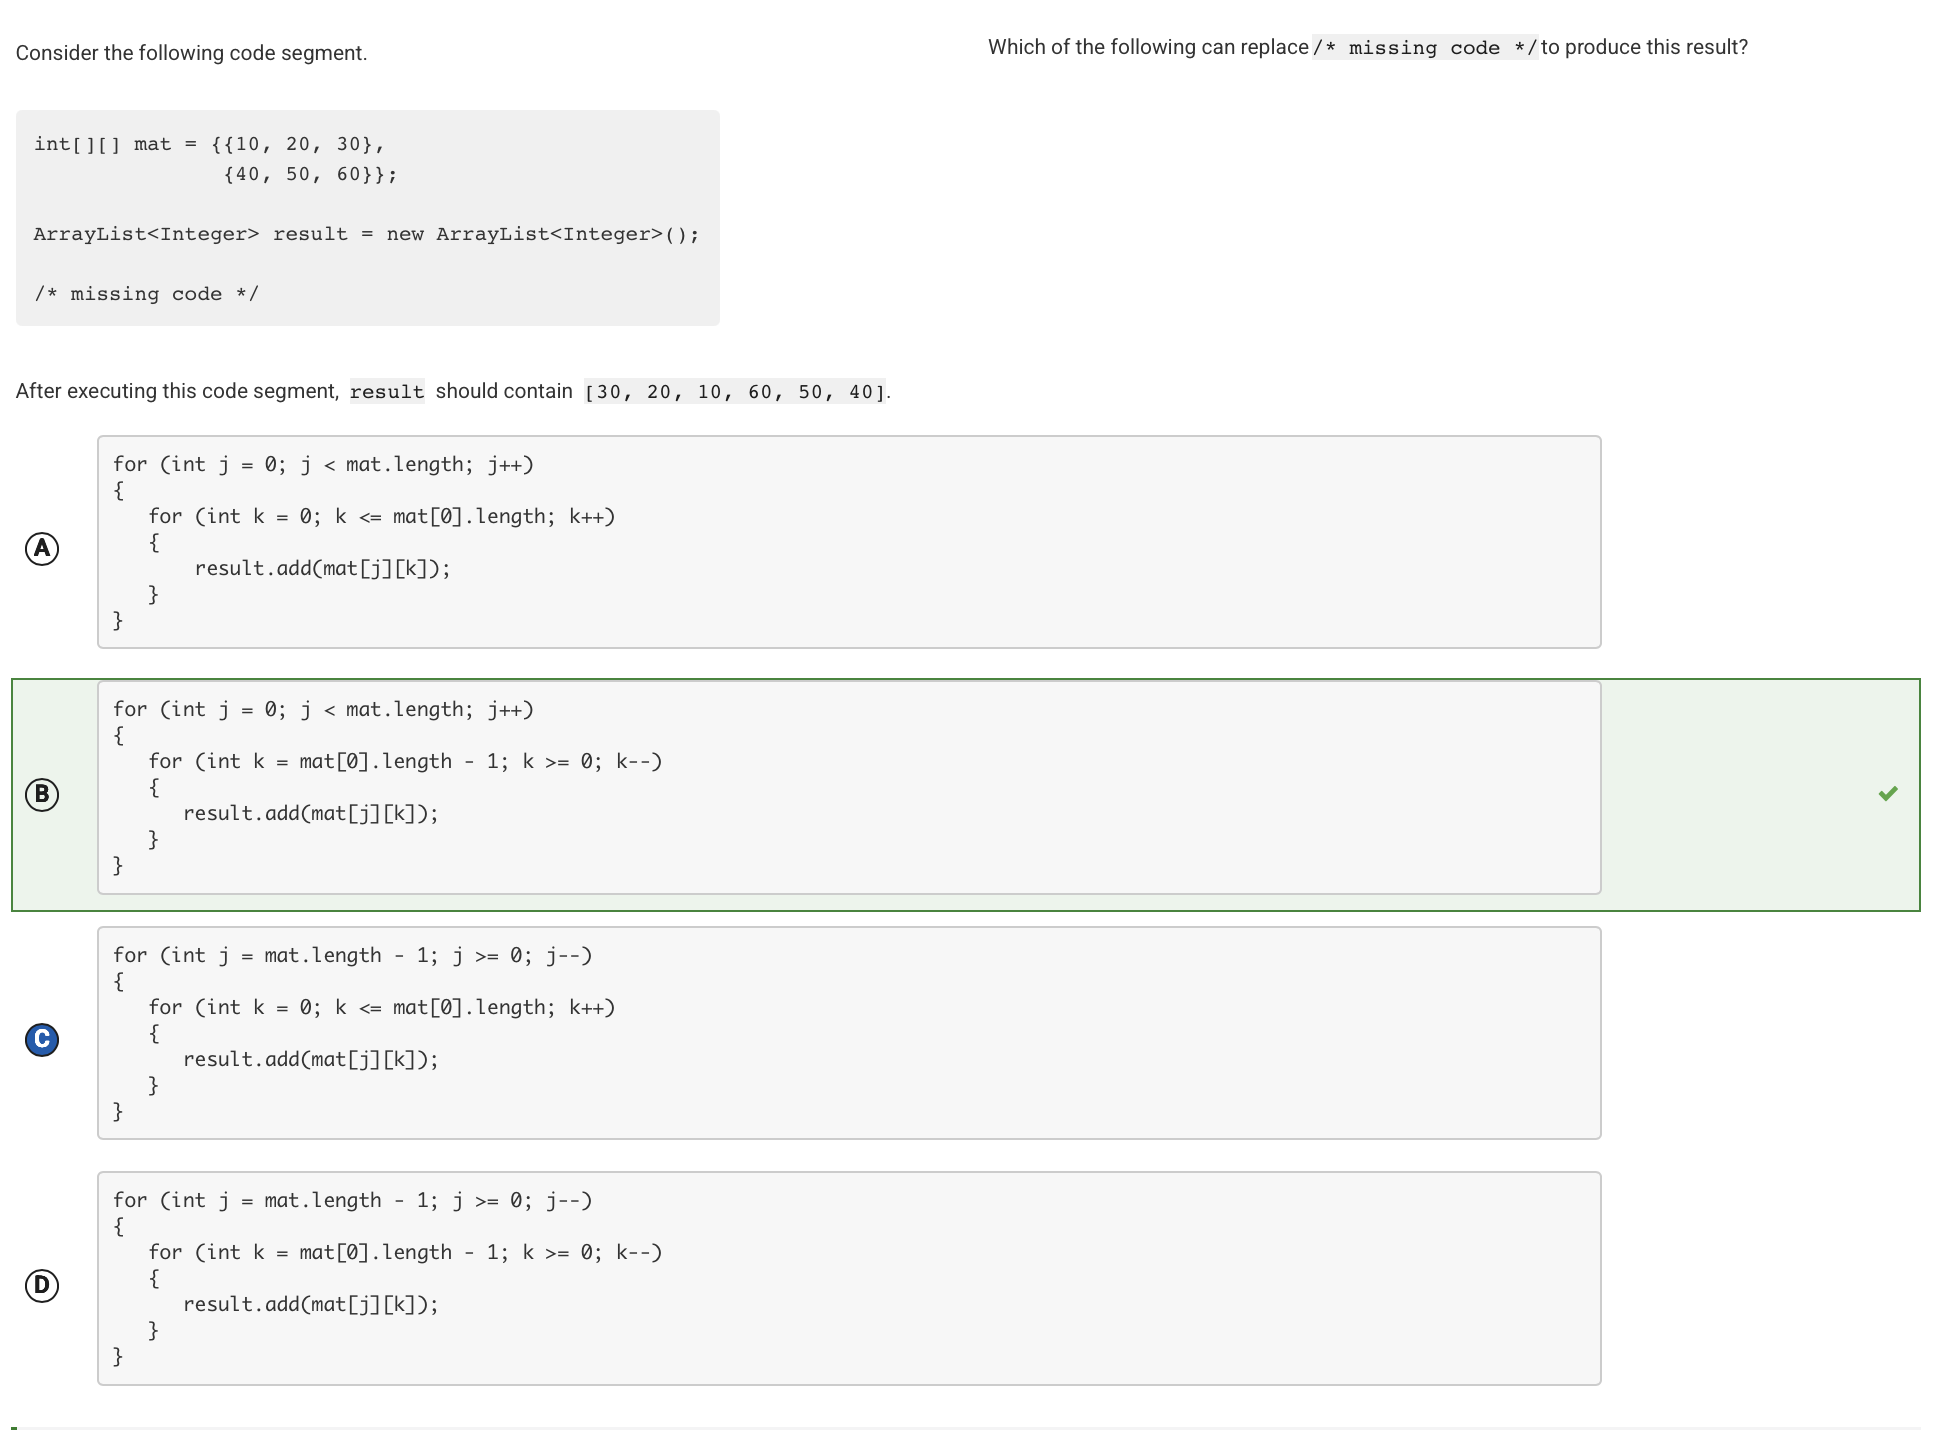Select the inline missing code snippet text
This screenshot has height=1430, width=1946.
[x=1424, y=46]
